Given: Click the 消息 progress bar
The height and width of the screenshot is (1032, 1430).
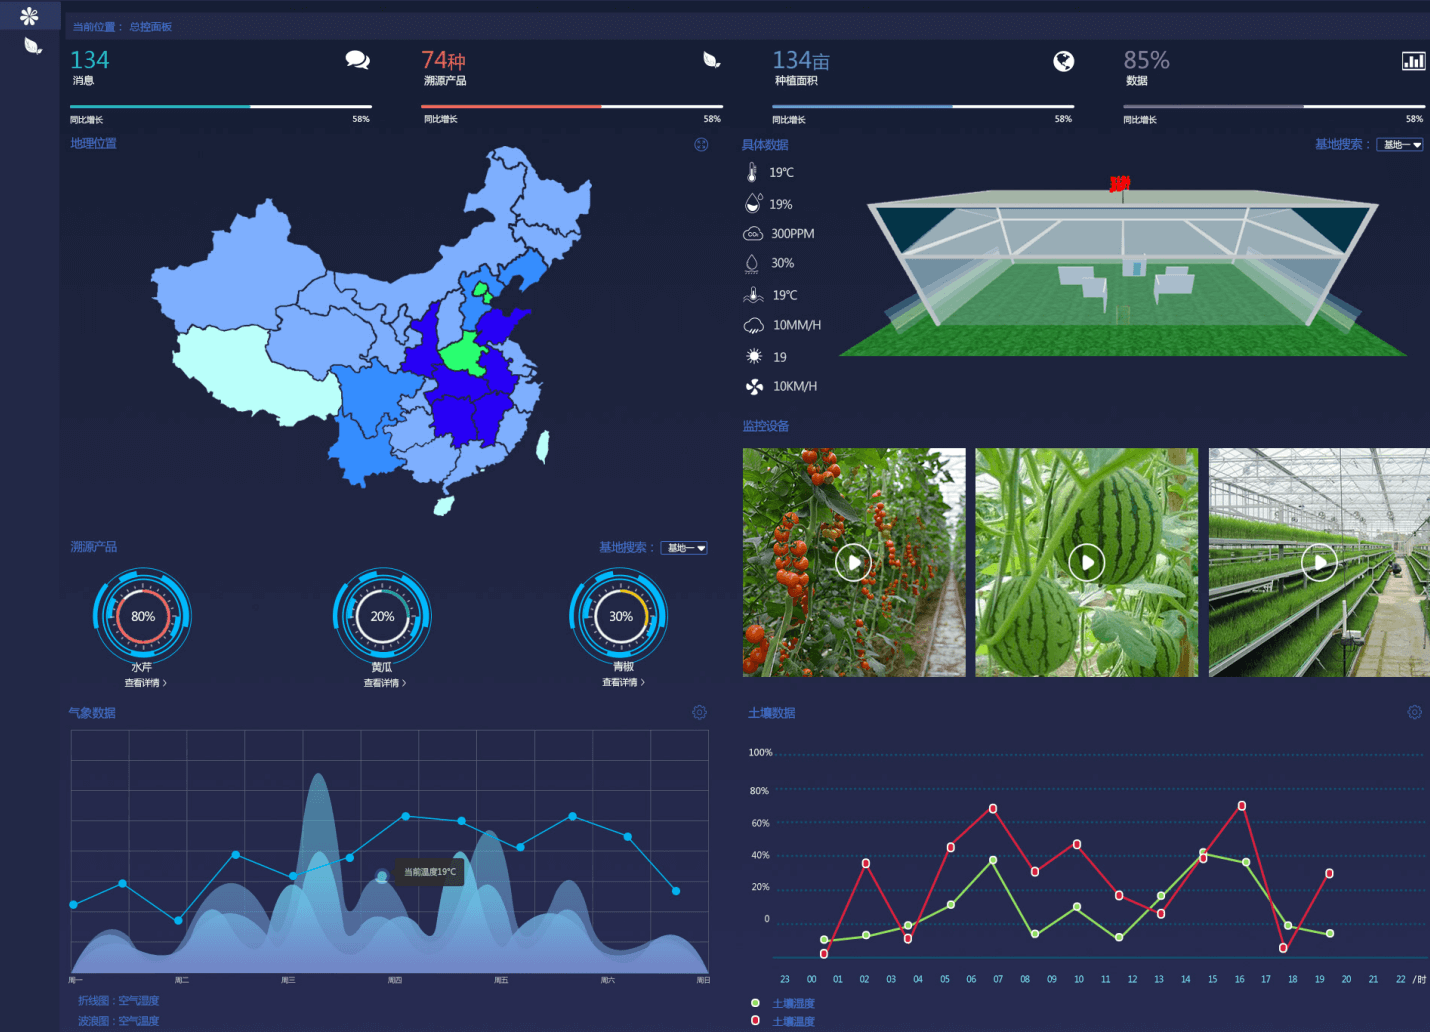Looking at the screenshot, I should point(221,106).
